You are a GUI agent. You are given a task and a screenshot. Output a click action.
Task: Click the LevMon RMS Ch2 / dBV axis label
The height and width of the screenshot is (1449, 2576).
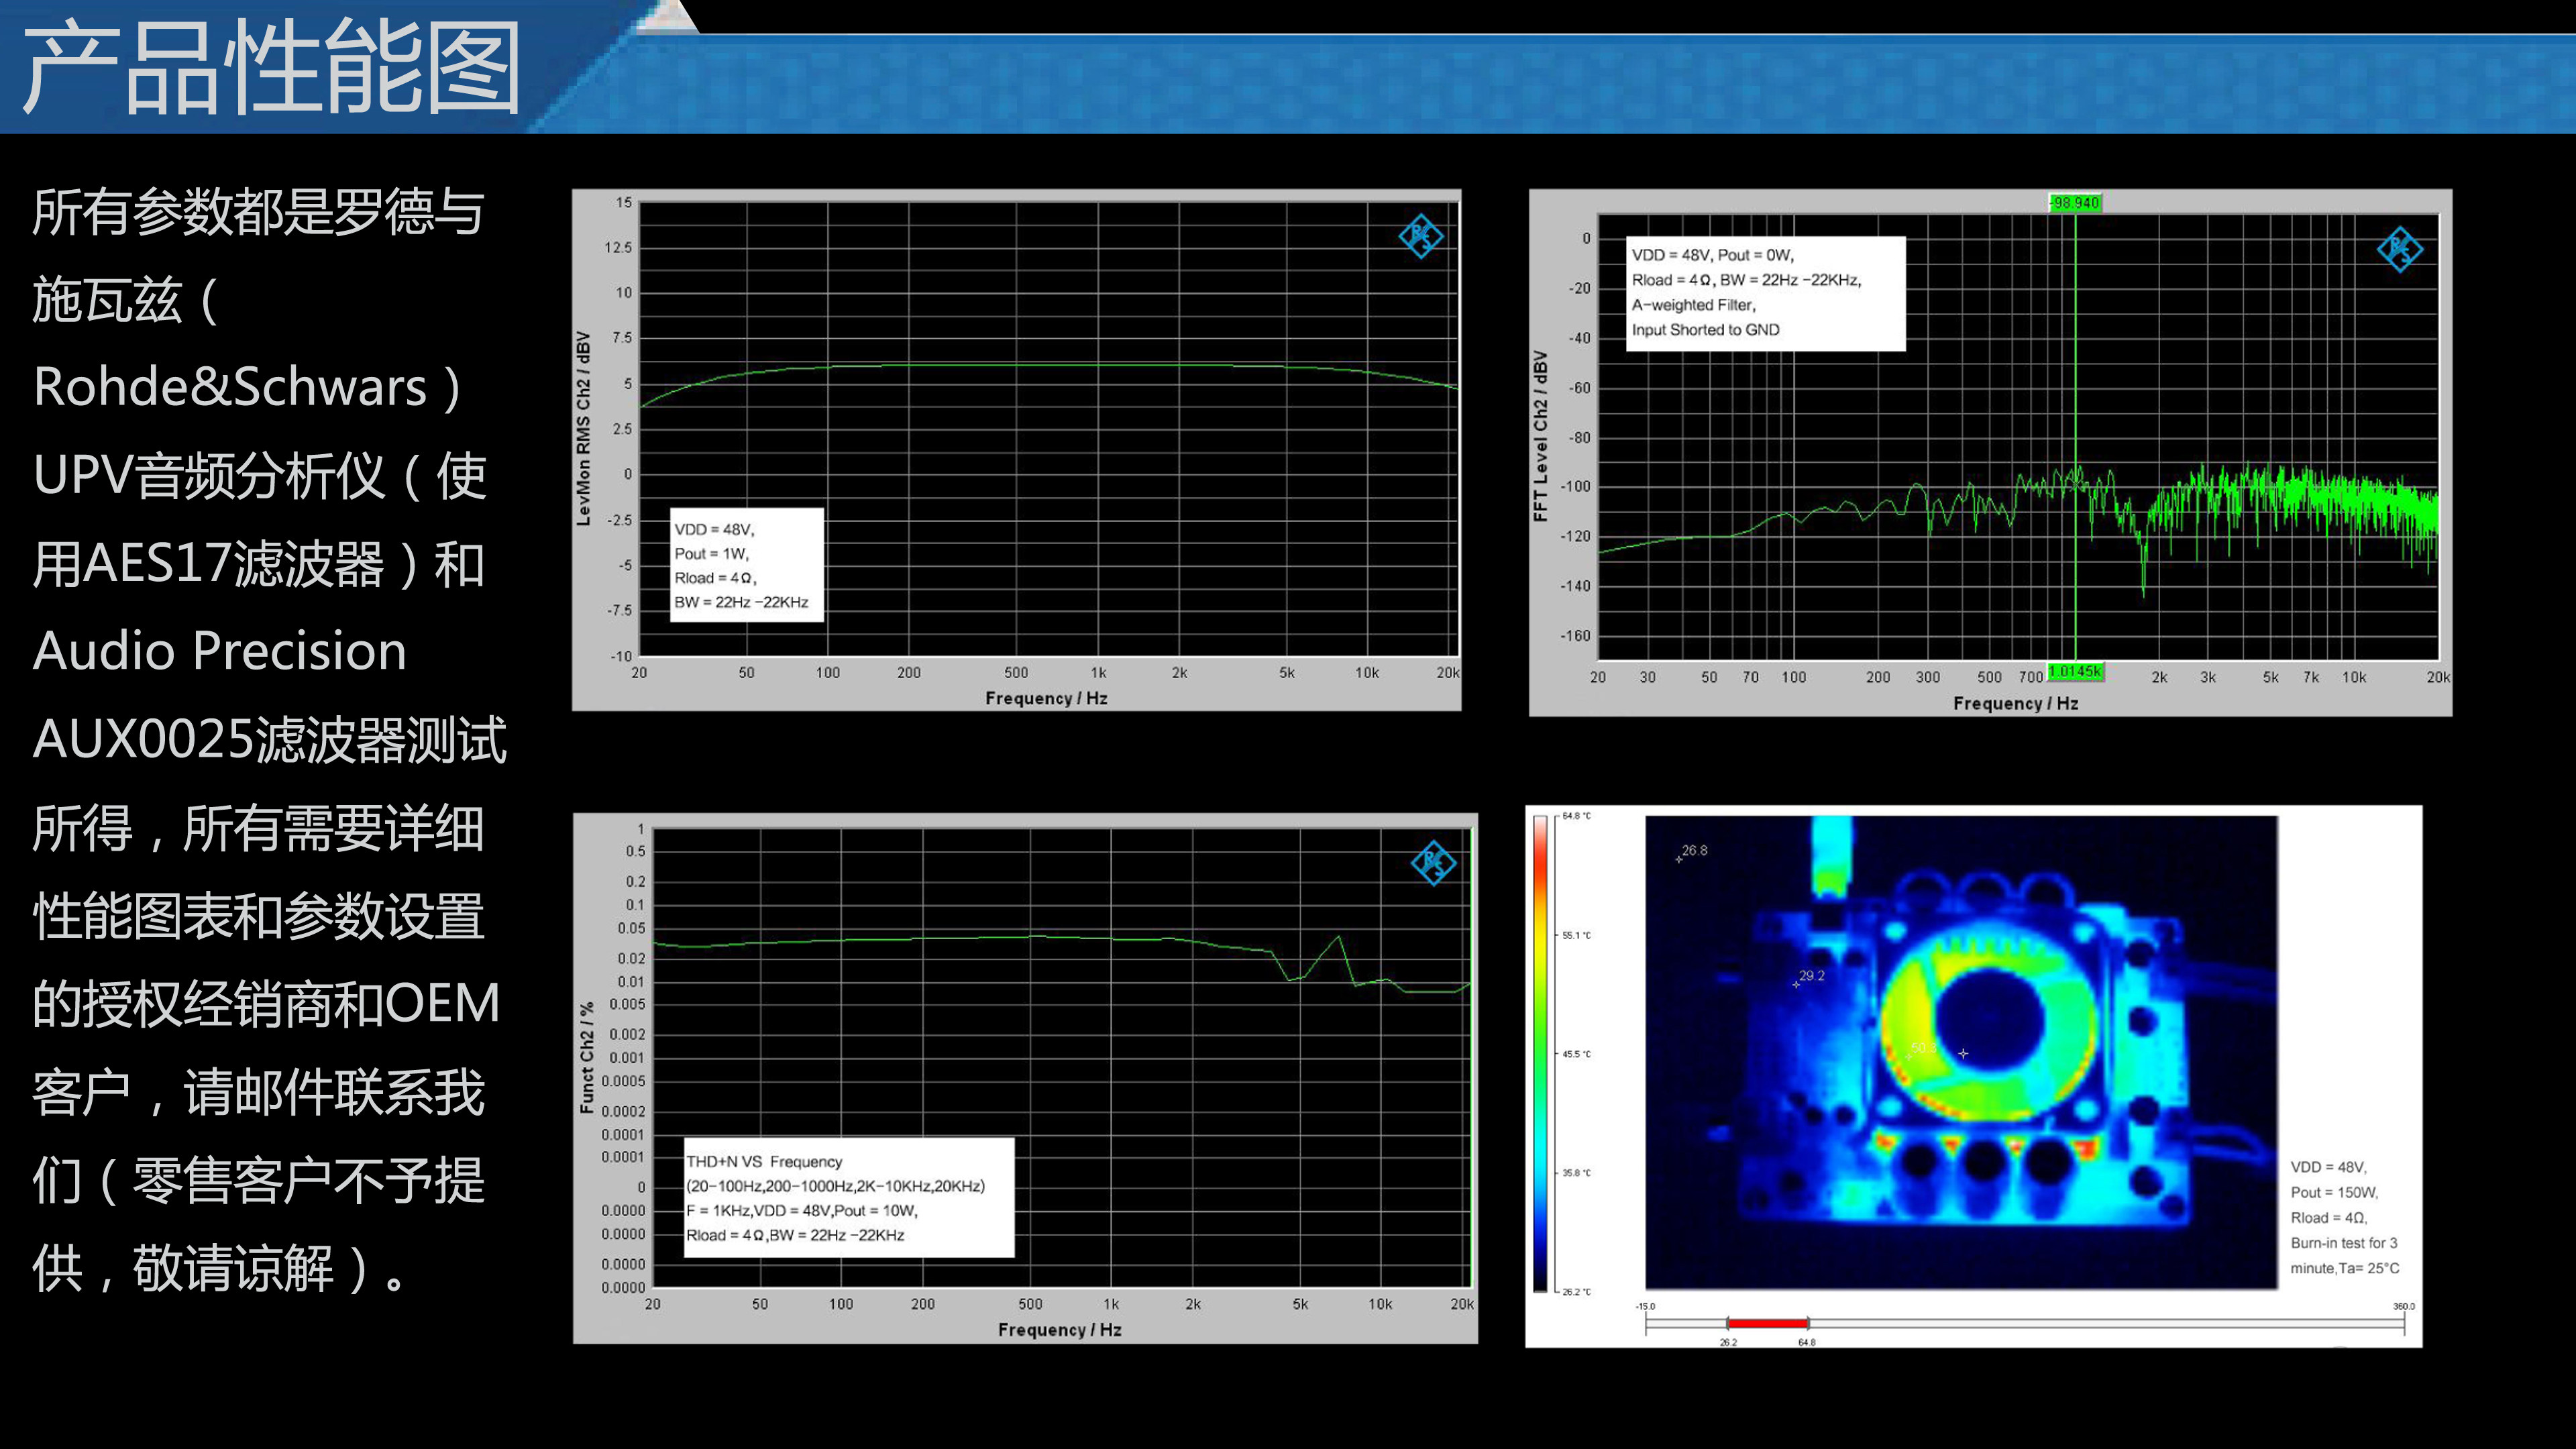[584, 428]
